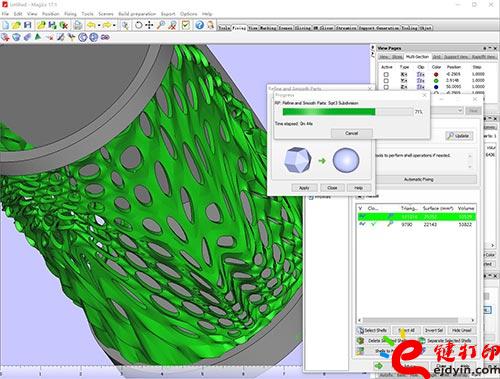Click the Print icon in toolbar
This screenshot has width=500, height=379.
click(78, 25)
